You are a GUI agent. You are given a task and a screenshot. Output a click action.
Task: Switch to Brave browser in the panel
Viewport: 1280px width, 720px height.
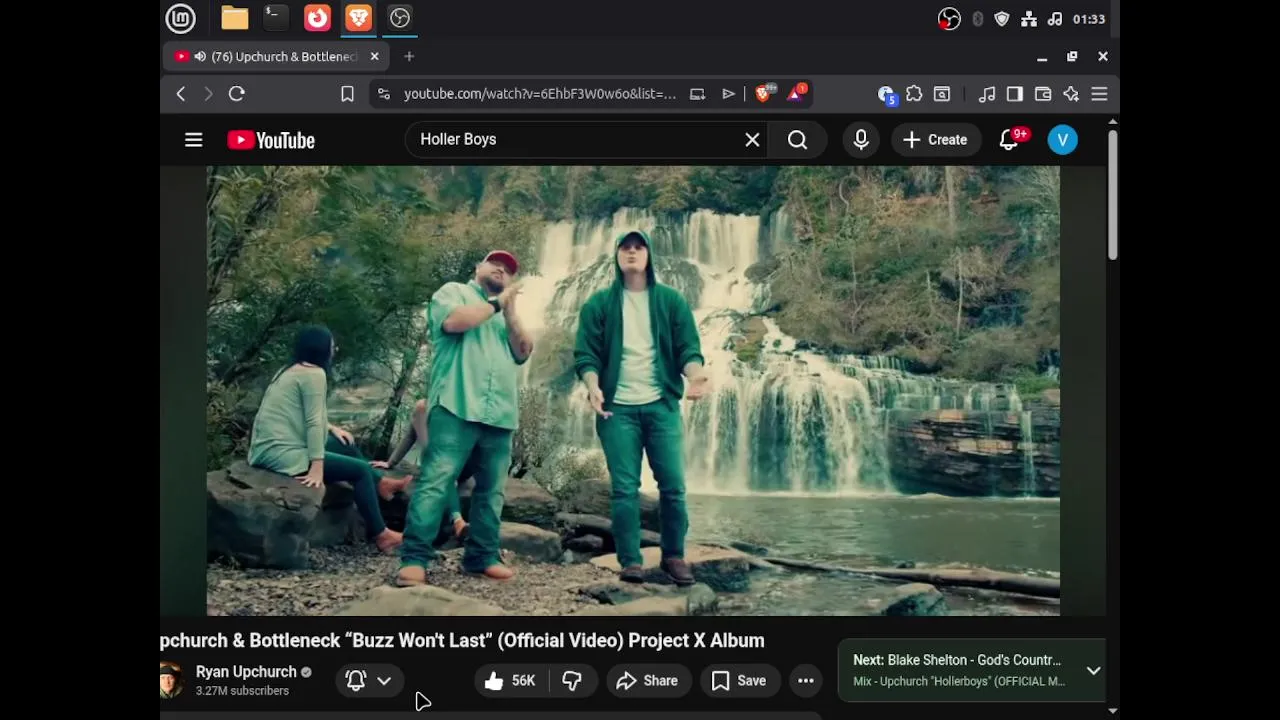(x=358, y=18)
